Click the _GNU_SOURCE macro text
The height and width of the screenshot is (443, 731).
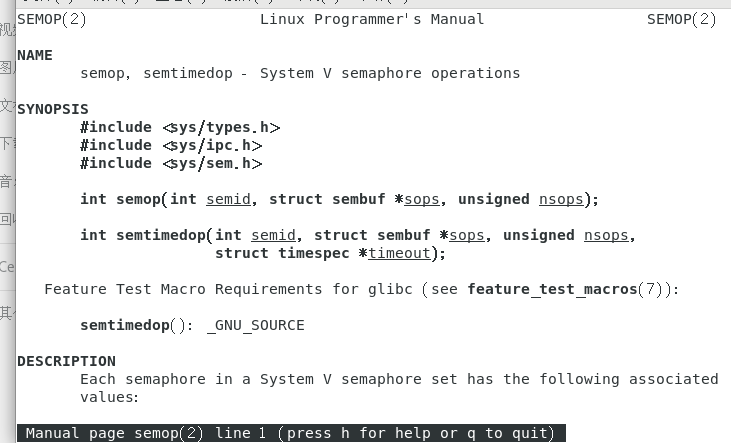255,326
